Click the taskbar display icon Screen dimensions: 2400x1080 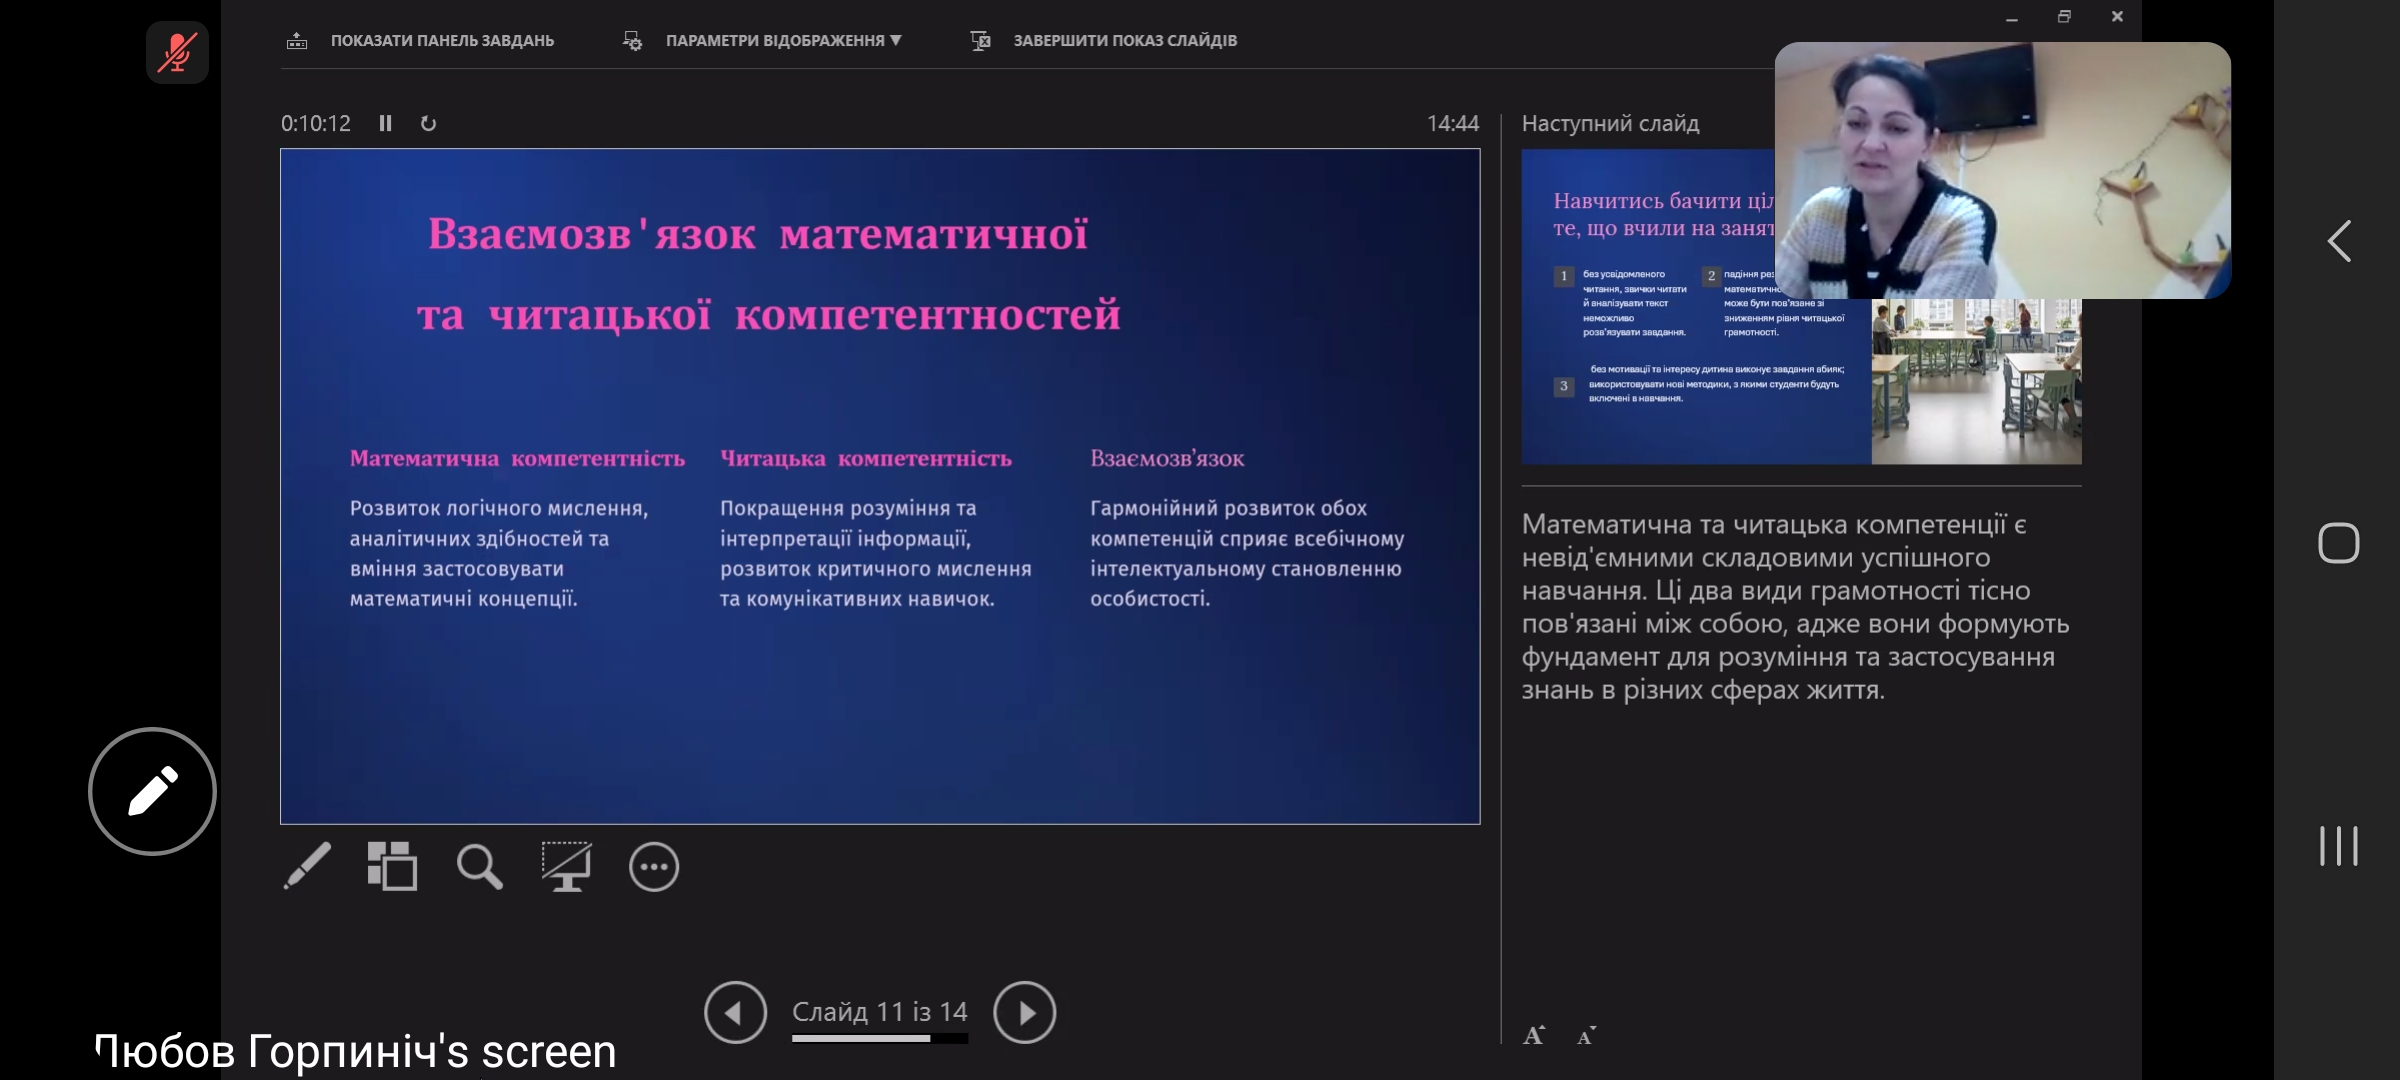297,41
